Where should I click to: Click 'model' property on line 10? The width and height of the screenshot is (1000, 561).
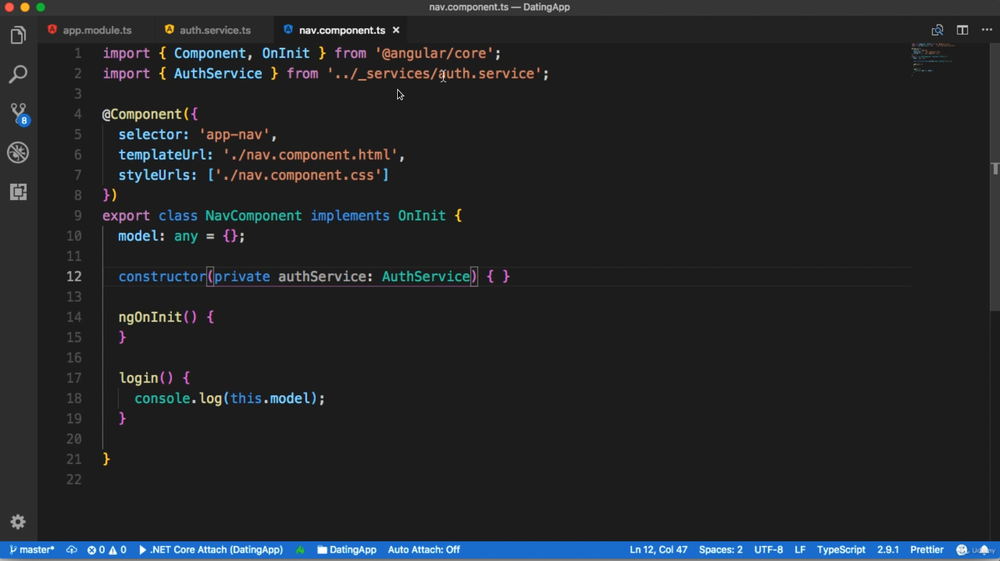click(x=138, y=236)
